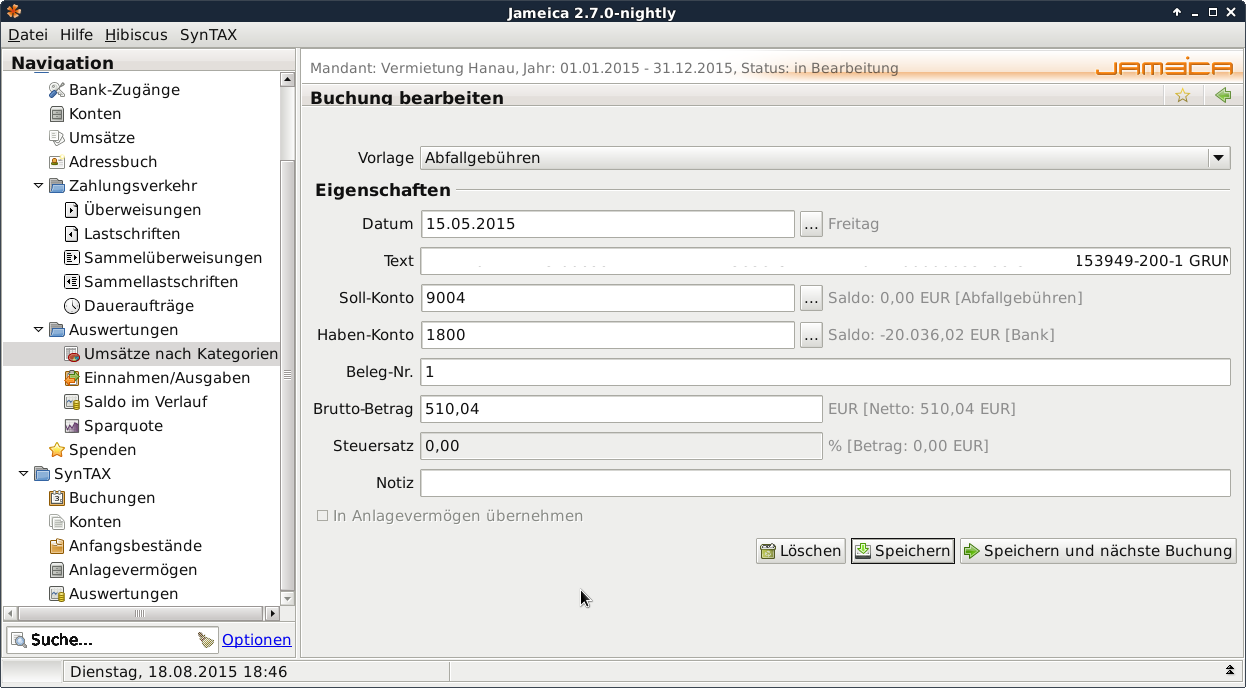Open Adressbuch from the navigation tree

pos(112,162)
